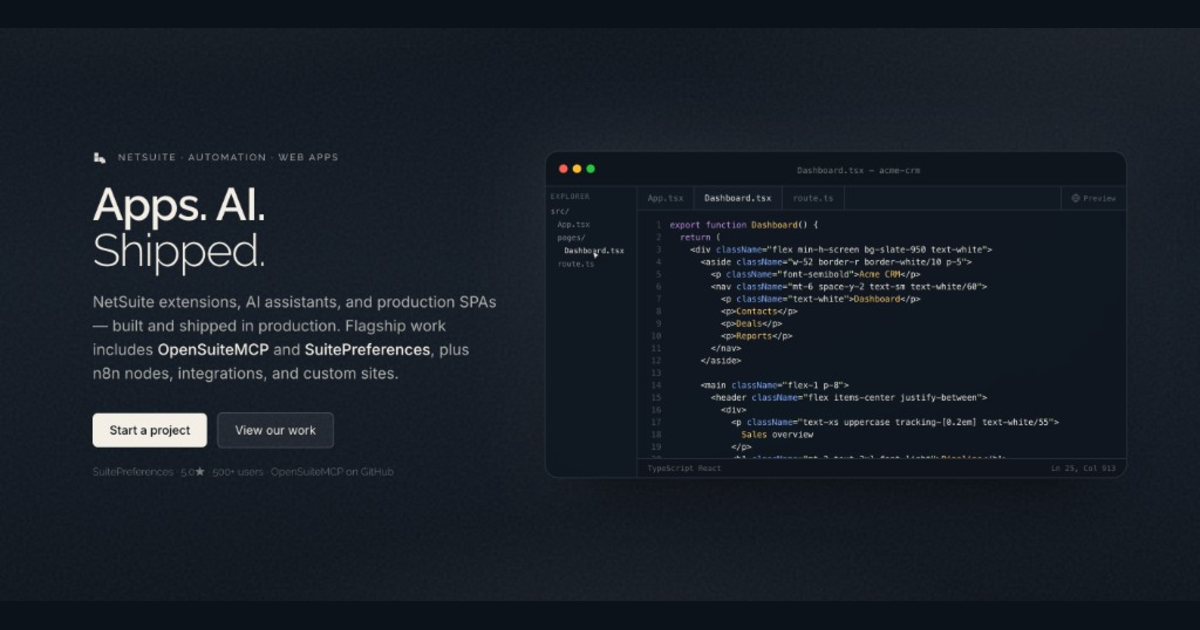The width and height of the screenshot is (1200, 630).
Task: Click the 'Shipped.' headline word
Action: click(x=179, y=250)
